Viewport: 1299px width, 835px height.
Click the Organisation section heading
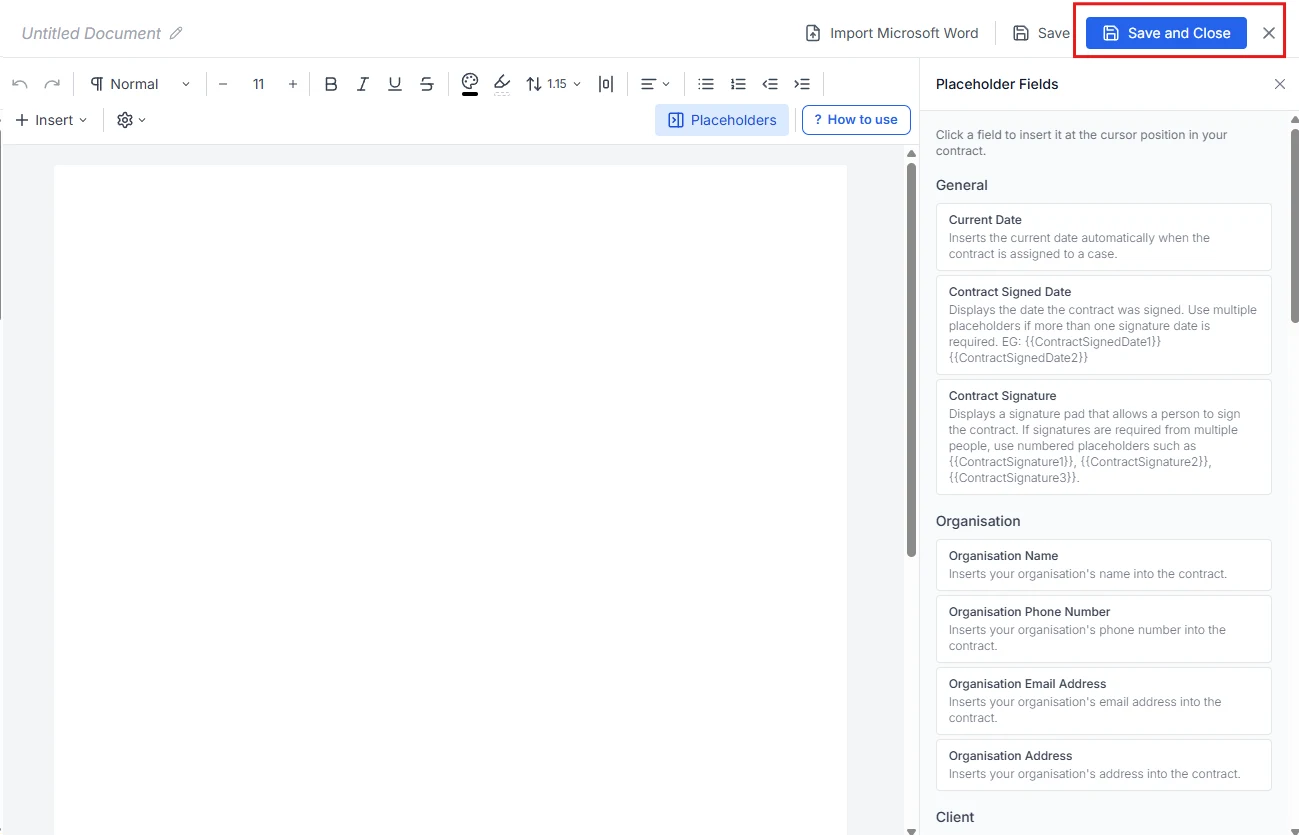[x=978, y=521]
